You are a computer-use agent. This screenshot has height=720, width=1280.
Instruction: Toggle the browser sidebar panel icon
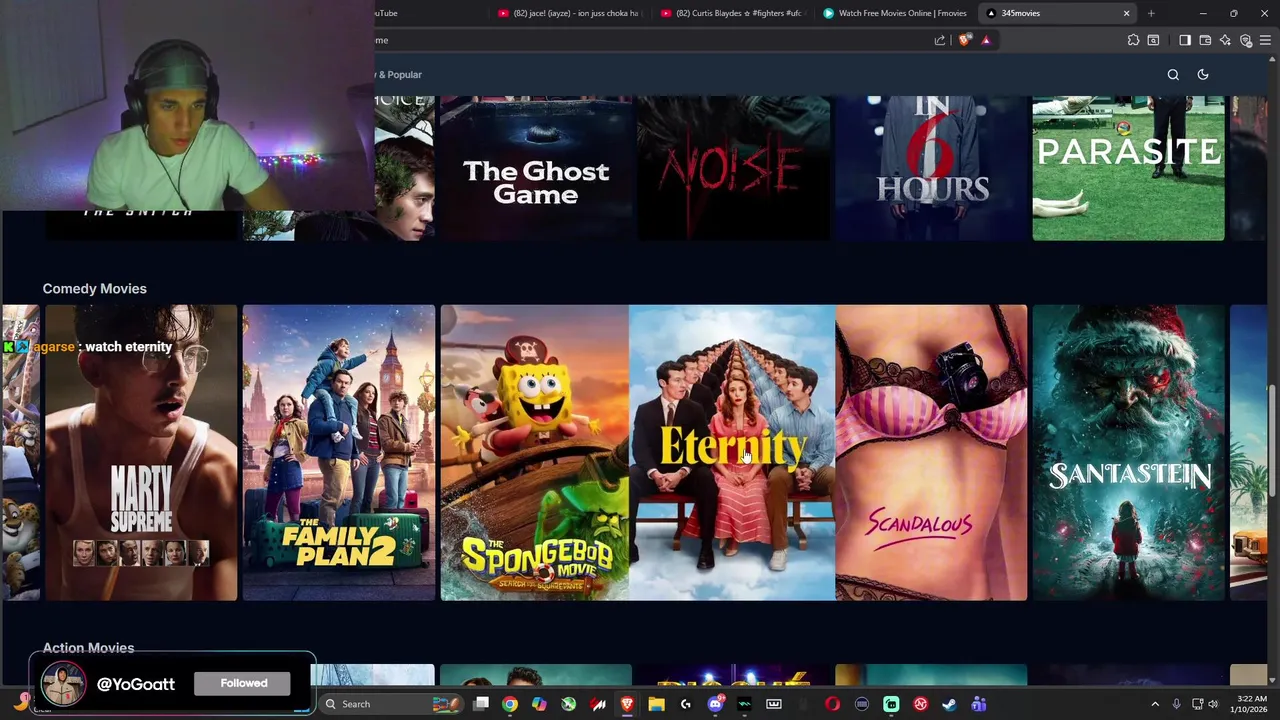tap(1185, 40)
